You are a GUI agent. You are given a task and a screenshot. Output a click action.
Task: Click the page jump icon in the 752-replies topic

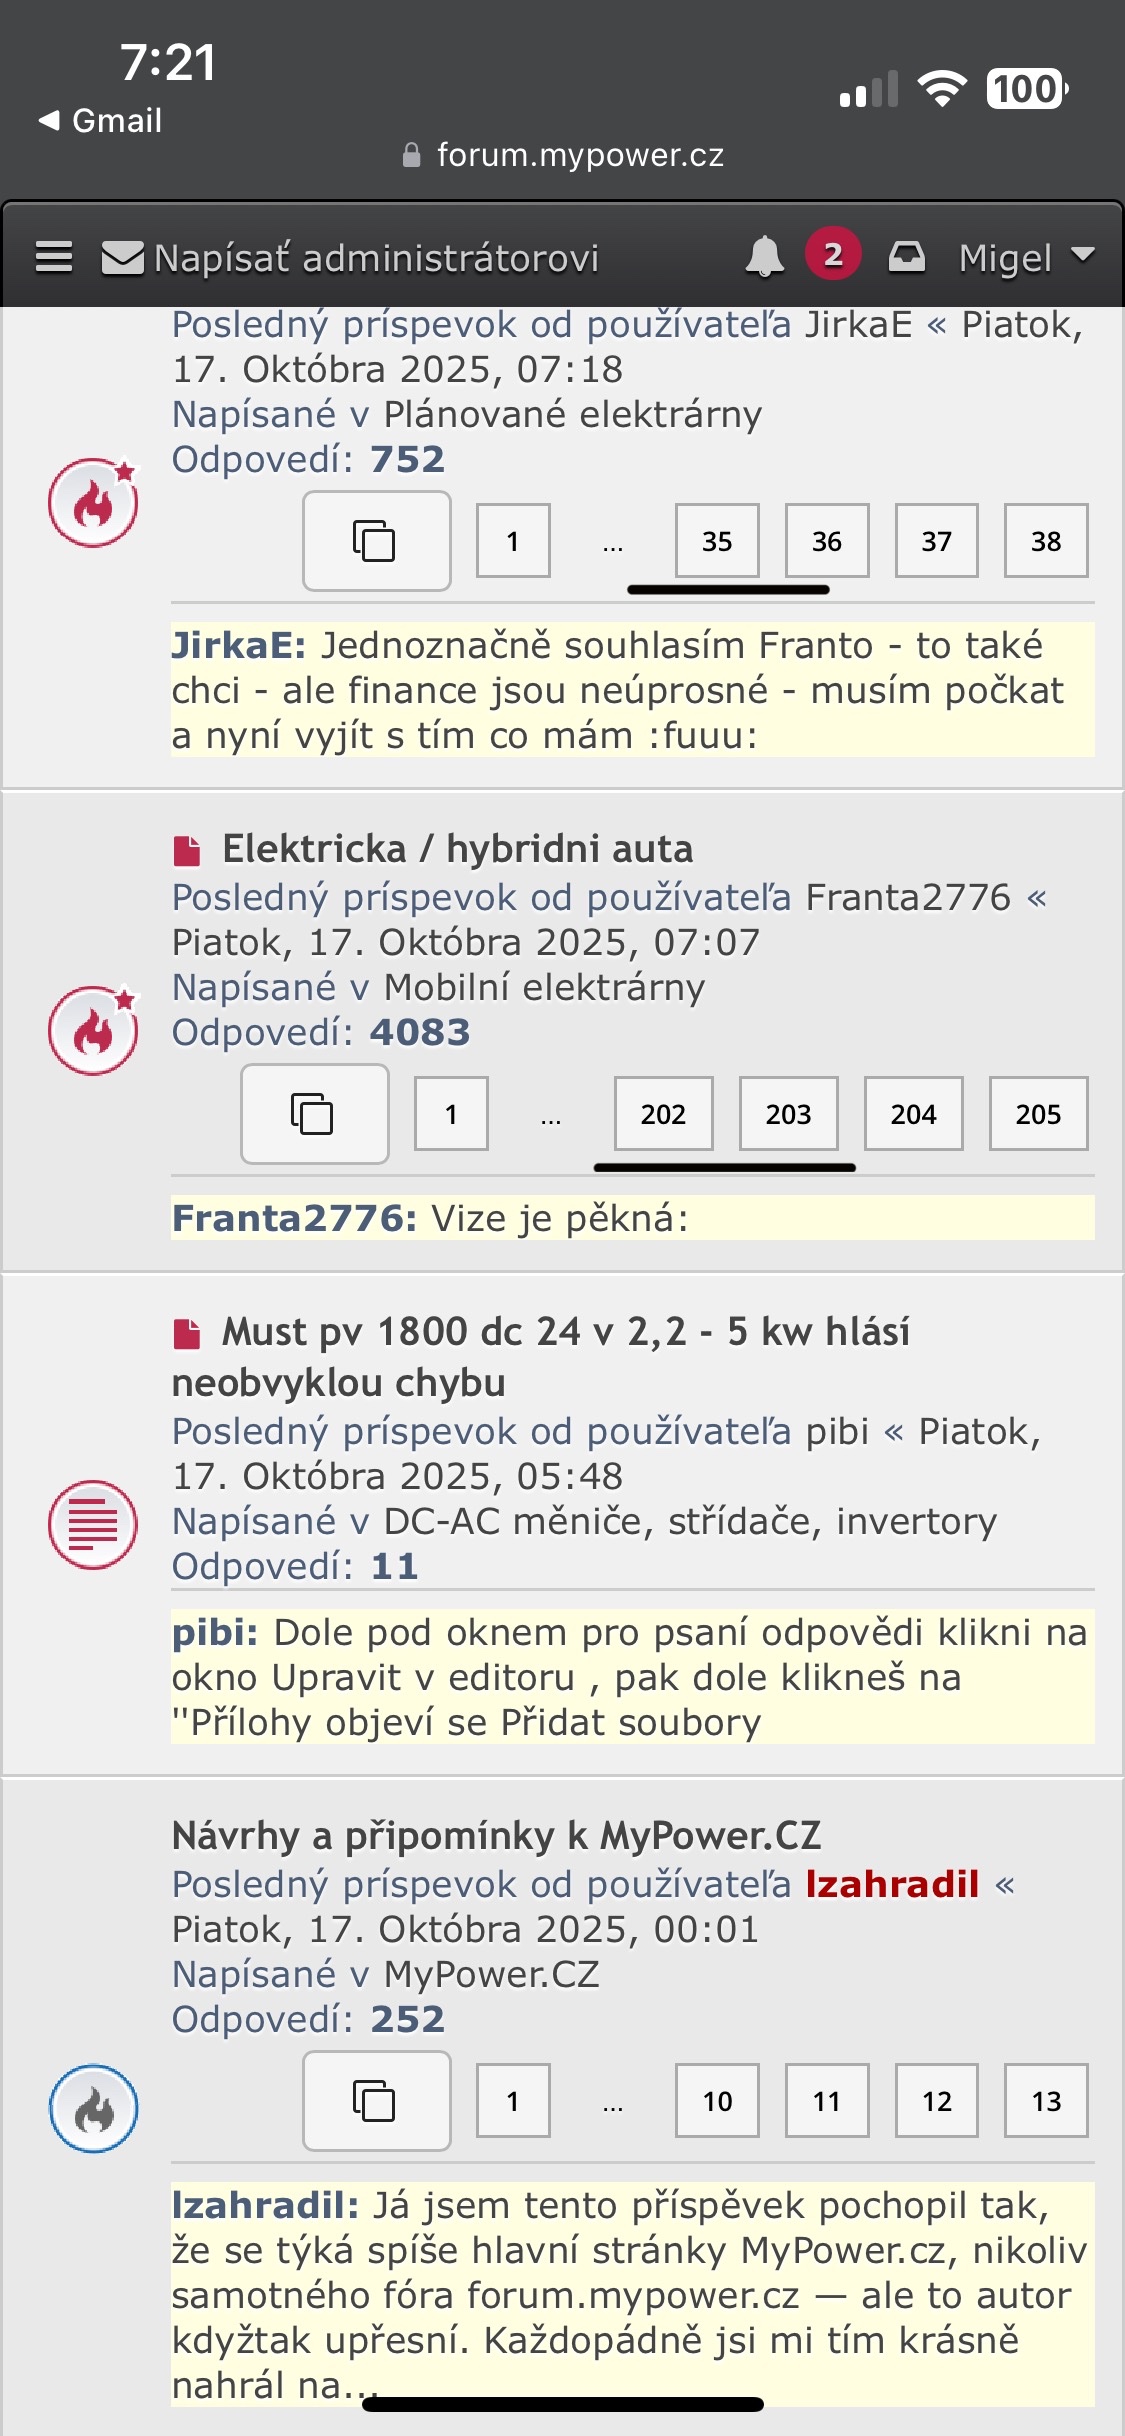click(376, 541)
